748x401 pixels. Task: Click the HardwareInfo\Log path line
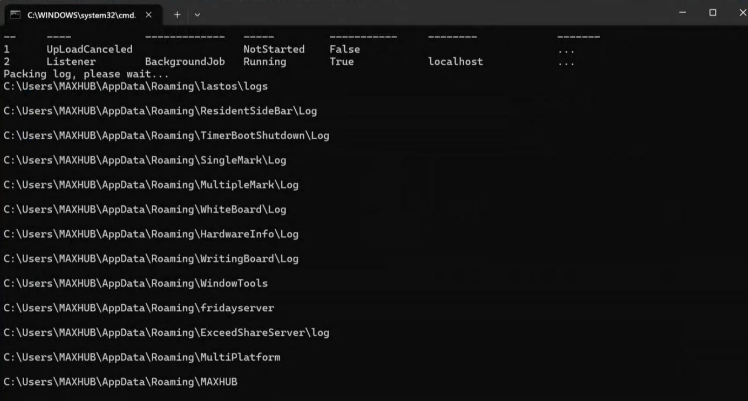pyautogui.click(x=151, y=234)
